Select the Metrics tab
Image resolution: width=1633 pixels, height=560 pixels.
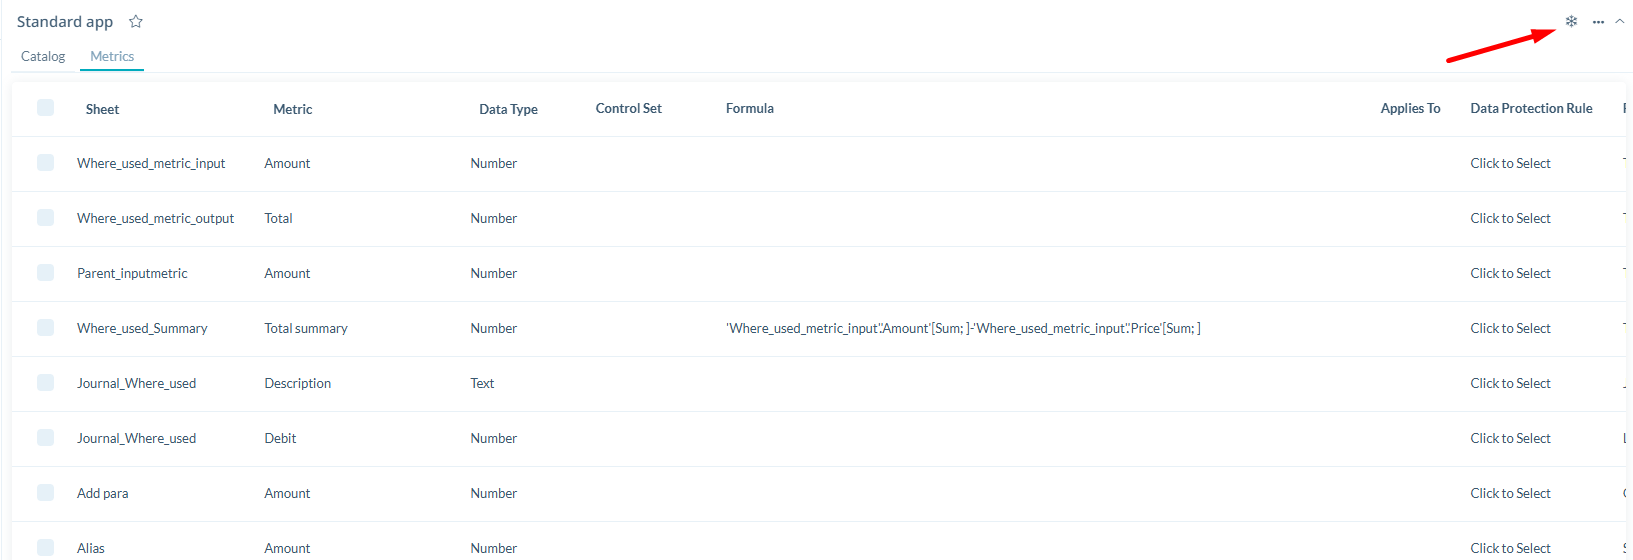(112, 57)
